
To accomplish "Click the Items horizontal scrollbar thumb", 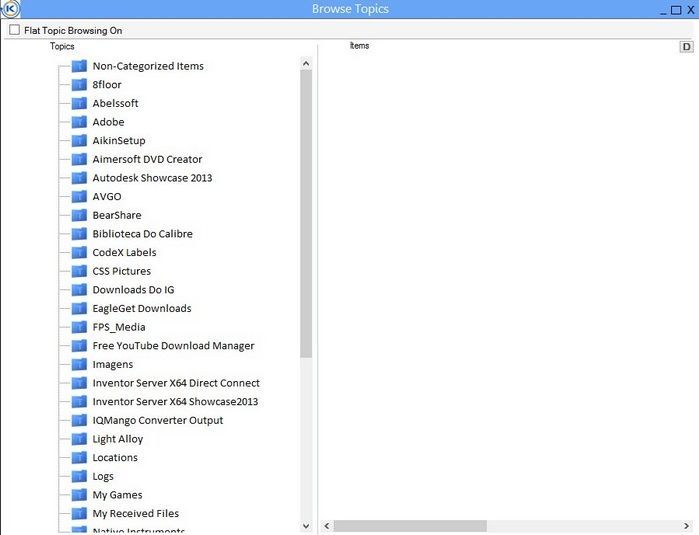I will [410, 526].
